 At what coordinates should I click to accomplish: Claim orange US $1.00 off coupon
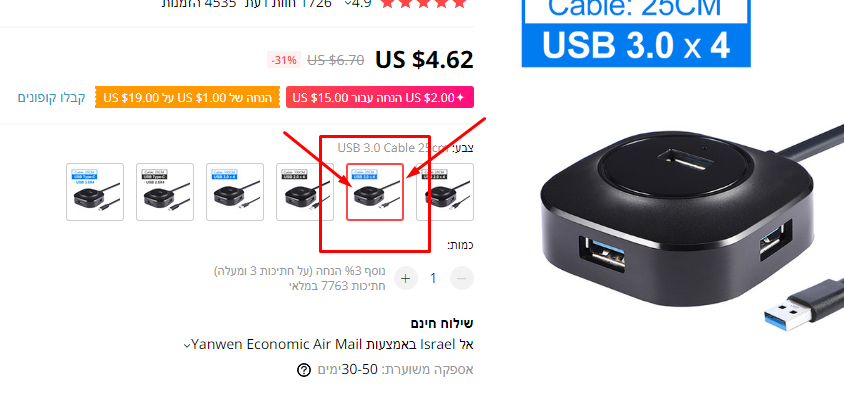click(x=187, y=97)
